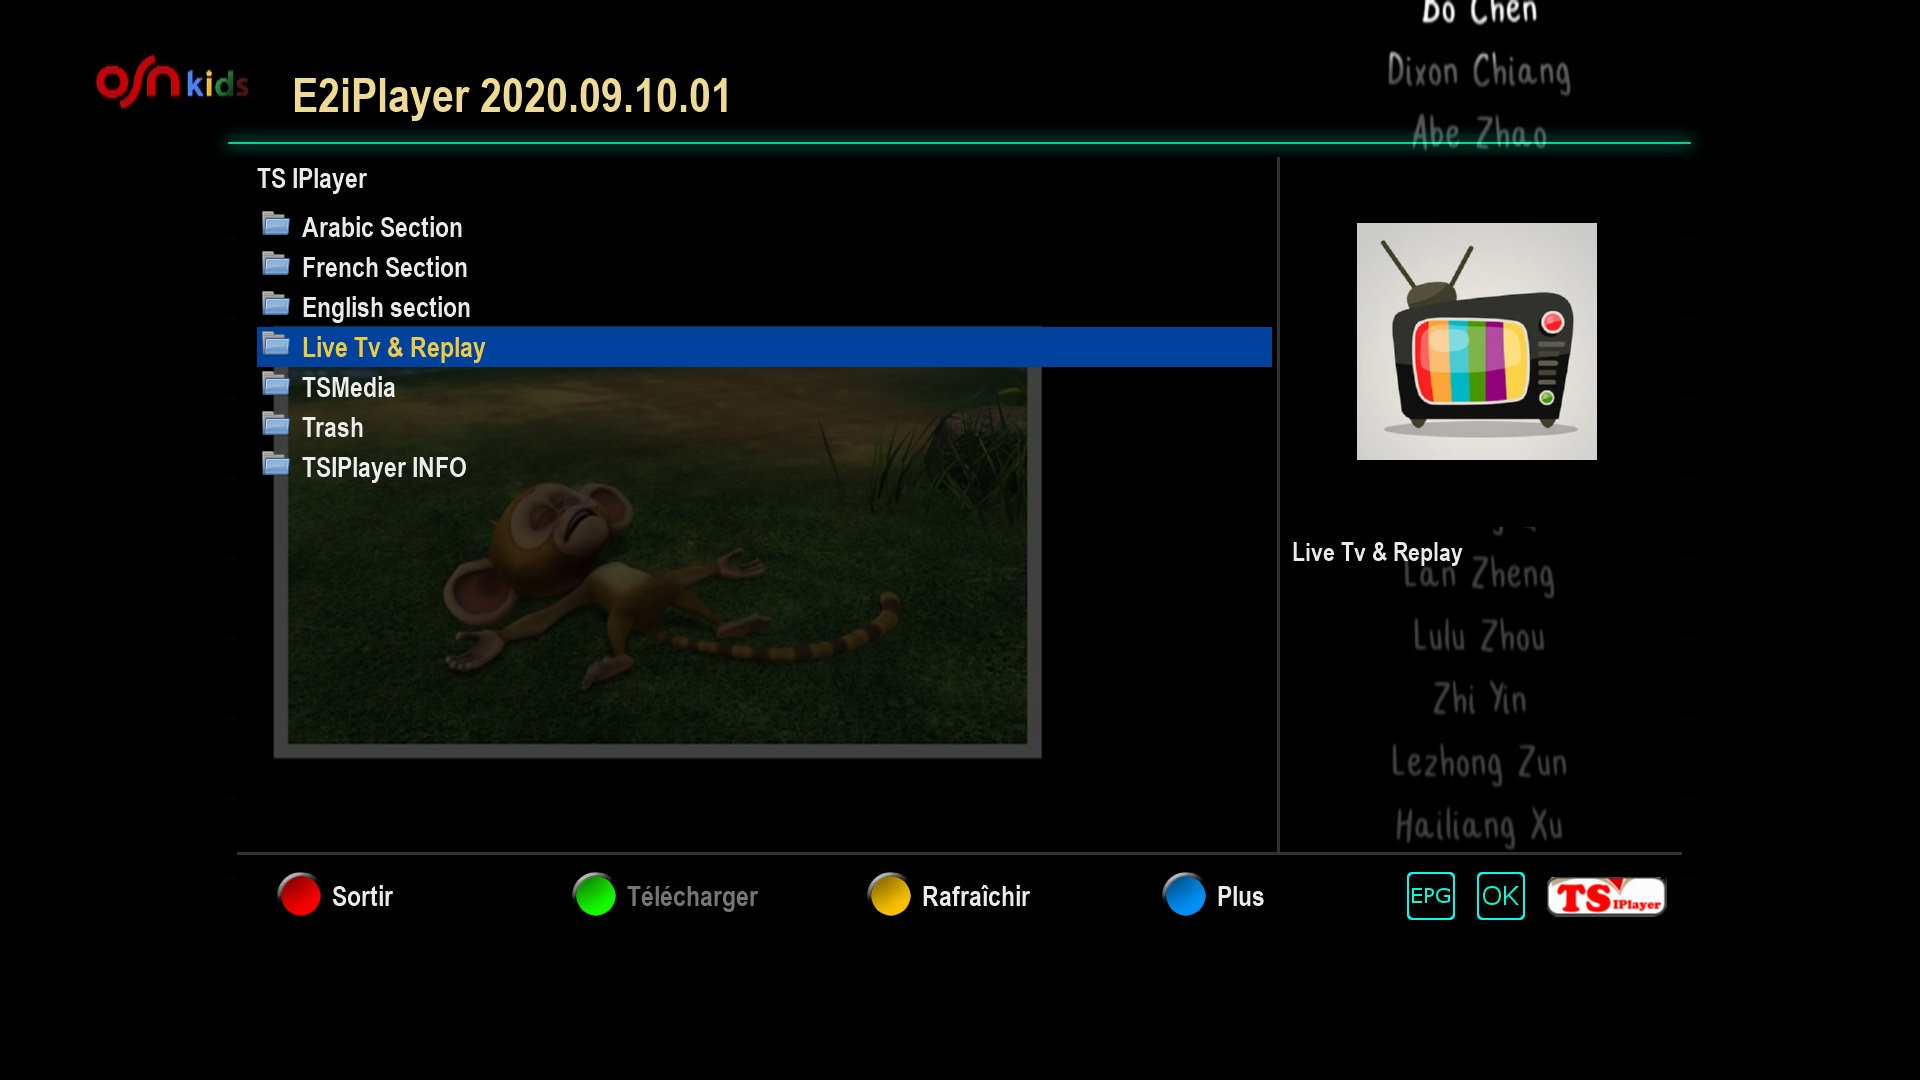Click the Rafraîchir text label
This screenshot has height=1080, width=1920.
(x=975, y=897)
